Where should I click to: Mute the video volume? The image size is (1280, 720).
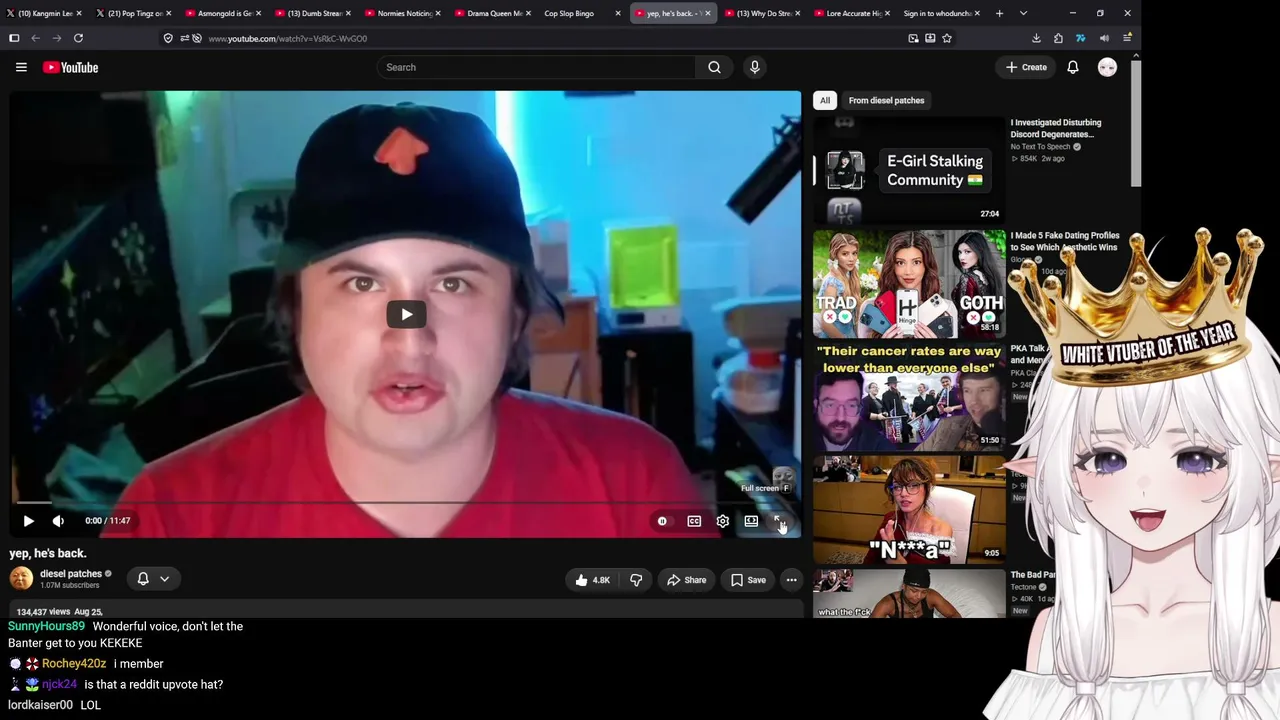(x=58, y=521)
